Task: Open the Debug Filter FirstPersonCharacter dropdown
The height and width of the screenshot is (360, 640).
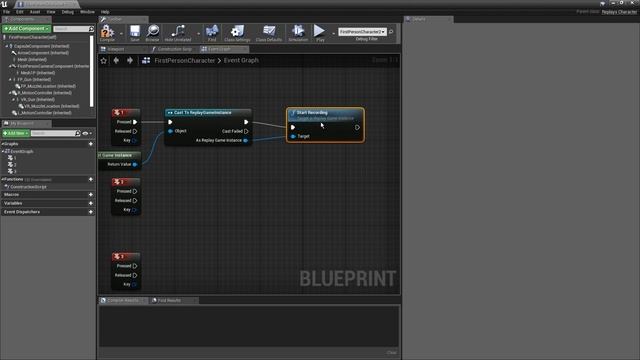Action: (x=362, y=31)
